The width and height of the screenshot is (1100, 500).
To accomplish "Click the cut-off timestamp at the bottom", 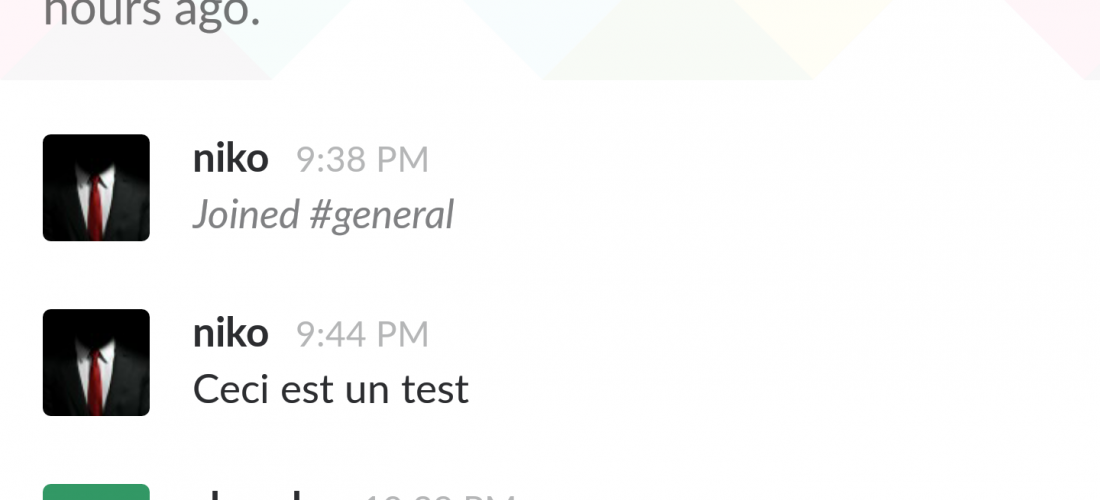I will click(438, 496).
